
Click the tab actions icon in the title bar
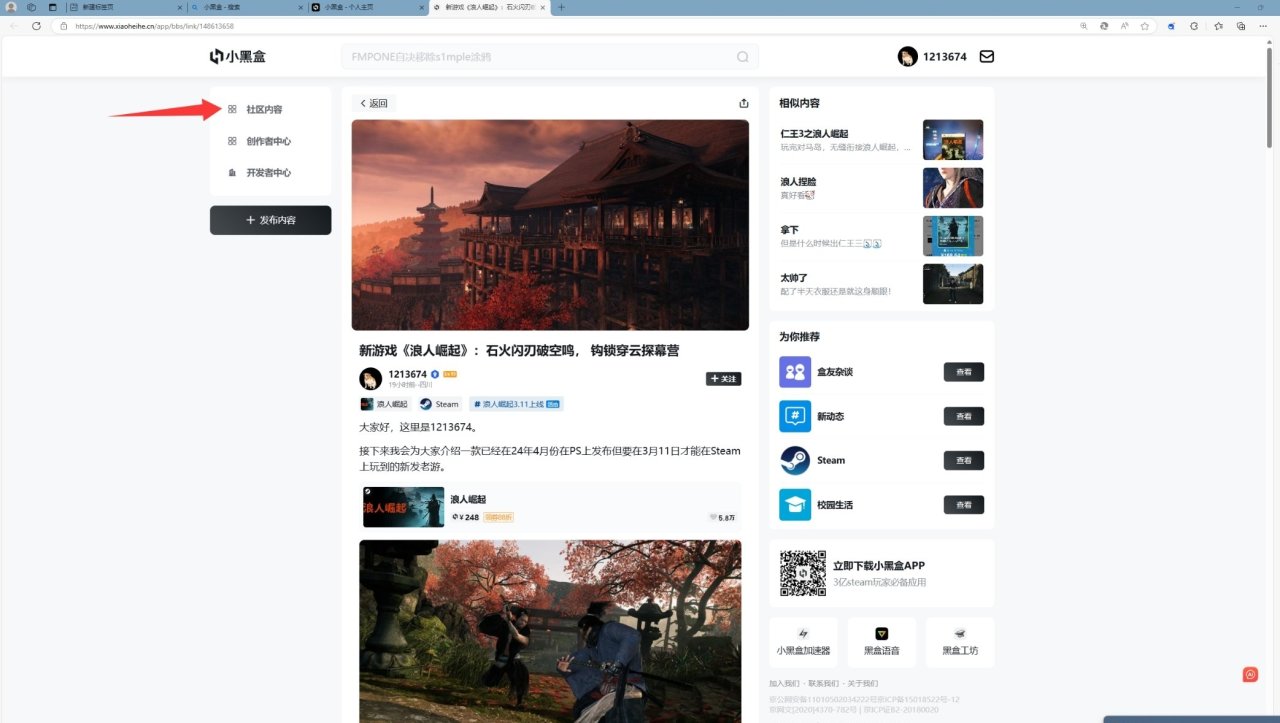(52, 7)
